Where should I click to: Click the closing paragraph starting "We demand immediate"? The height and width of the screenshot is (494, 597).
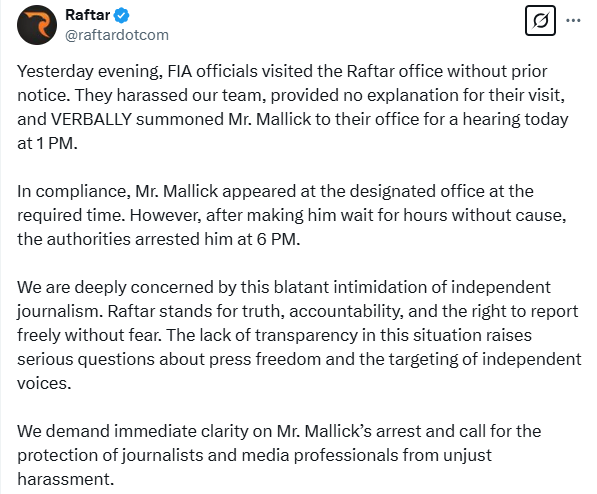click(x=279, y=455)
